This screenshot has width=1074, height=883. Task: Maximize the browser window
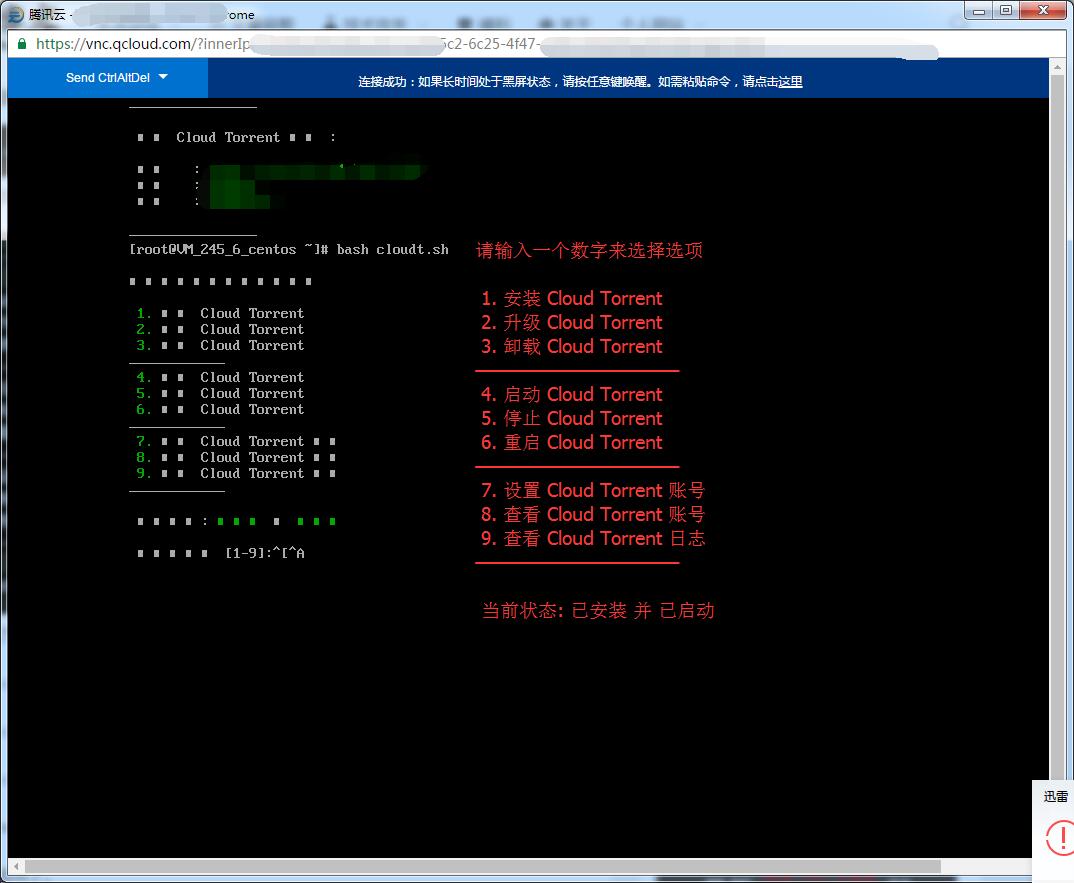1006,10
